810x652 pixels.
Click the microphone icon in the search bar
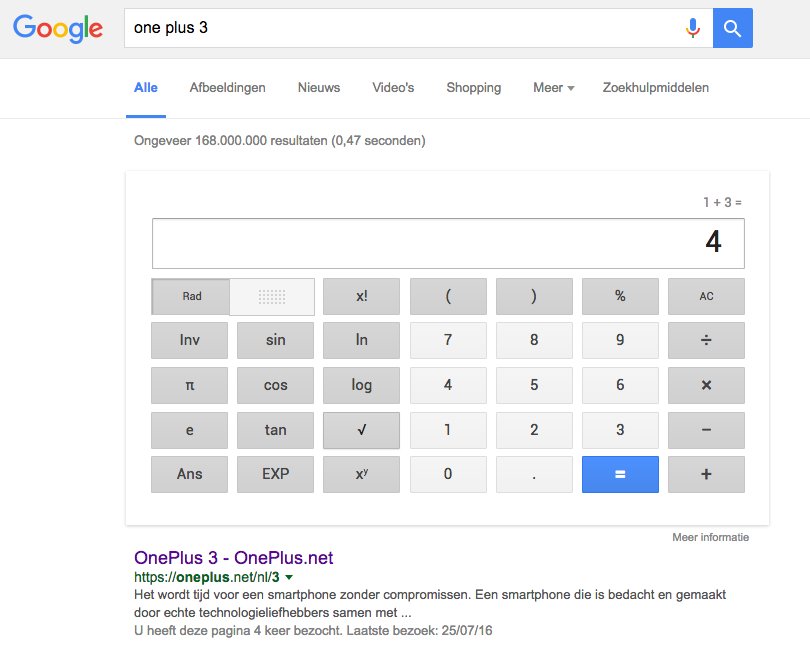(x=694, y=28)
